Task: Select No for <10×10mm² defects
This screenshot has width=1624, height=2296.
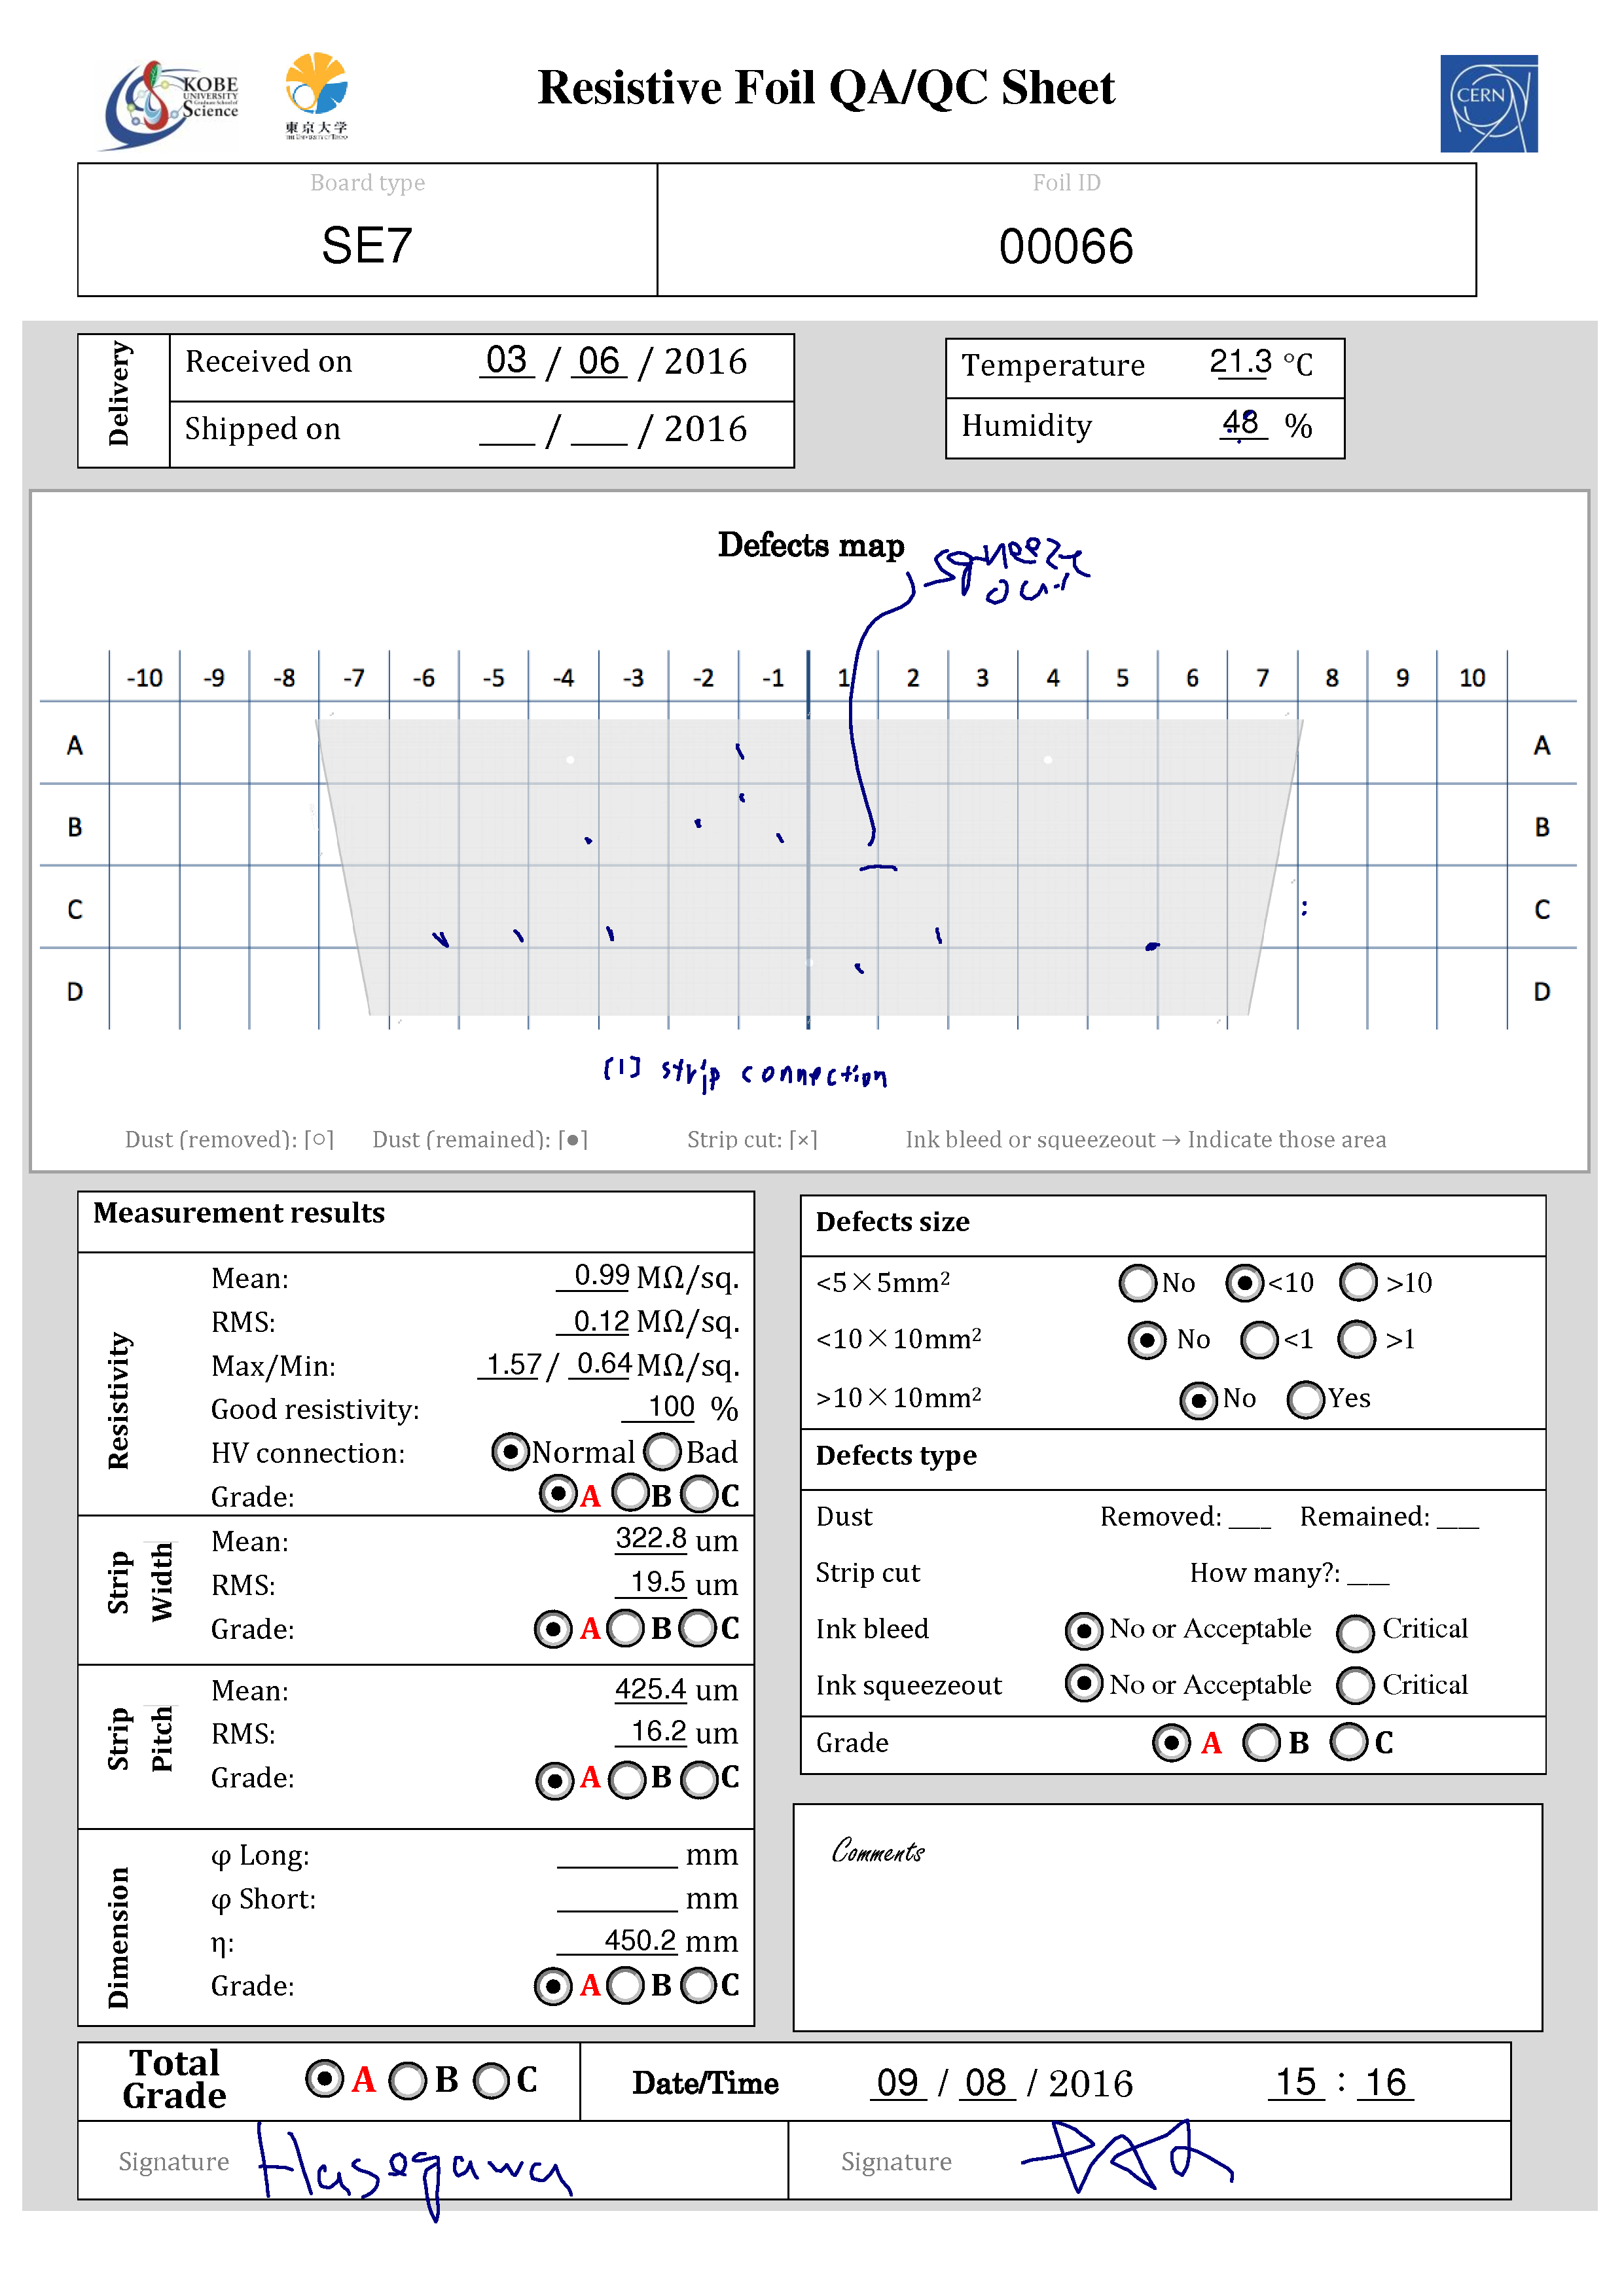Action: point(1146,1339)
